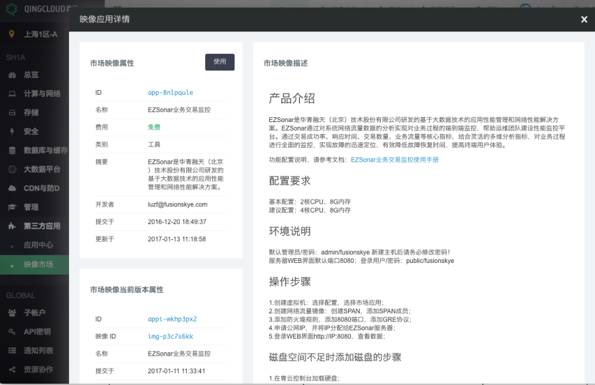Click the 磁盘空间不足时添加磁盘的步骤 heading

click(335, 357)
